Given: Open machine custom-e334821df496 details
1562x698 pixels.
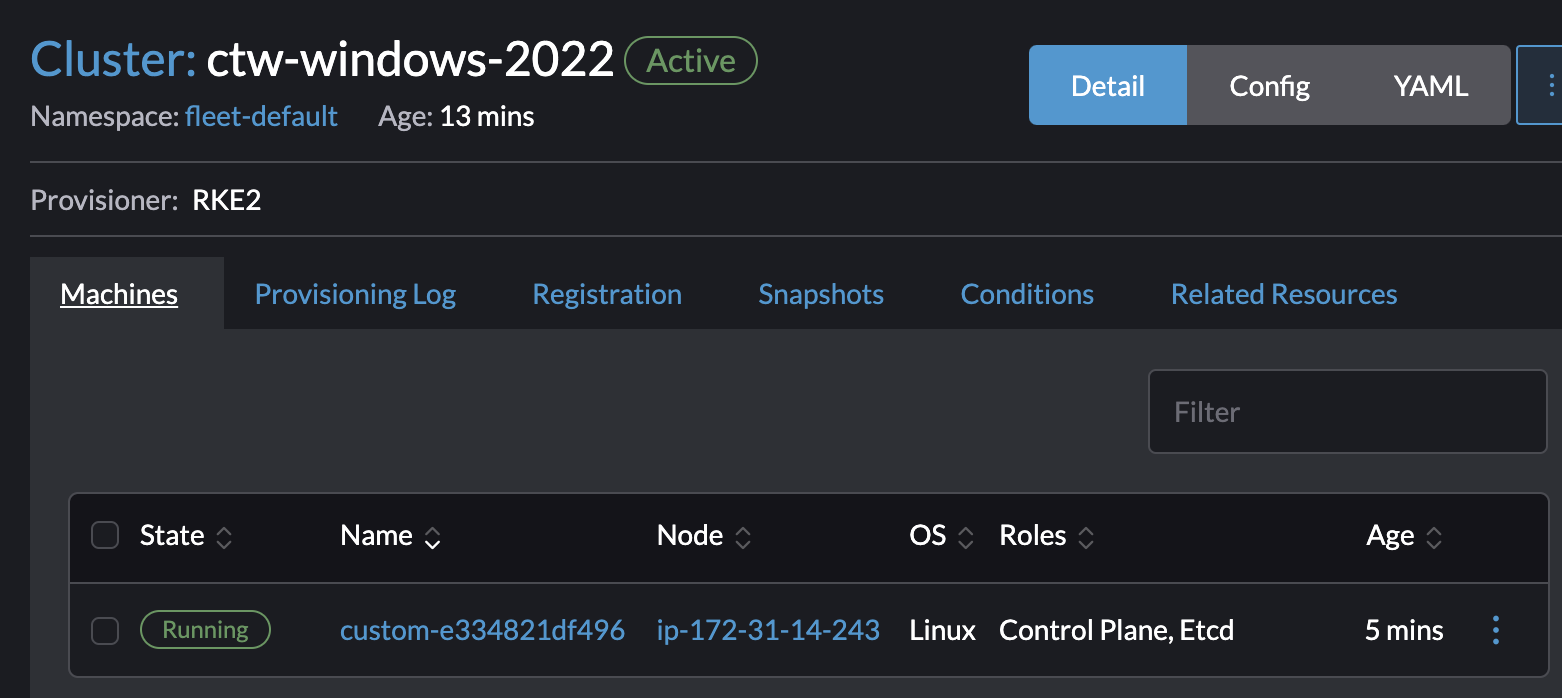Looking at the screenshot, I should (483, 630).
